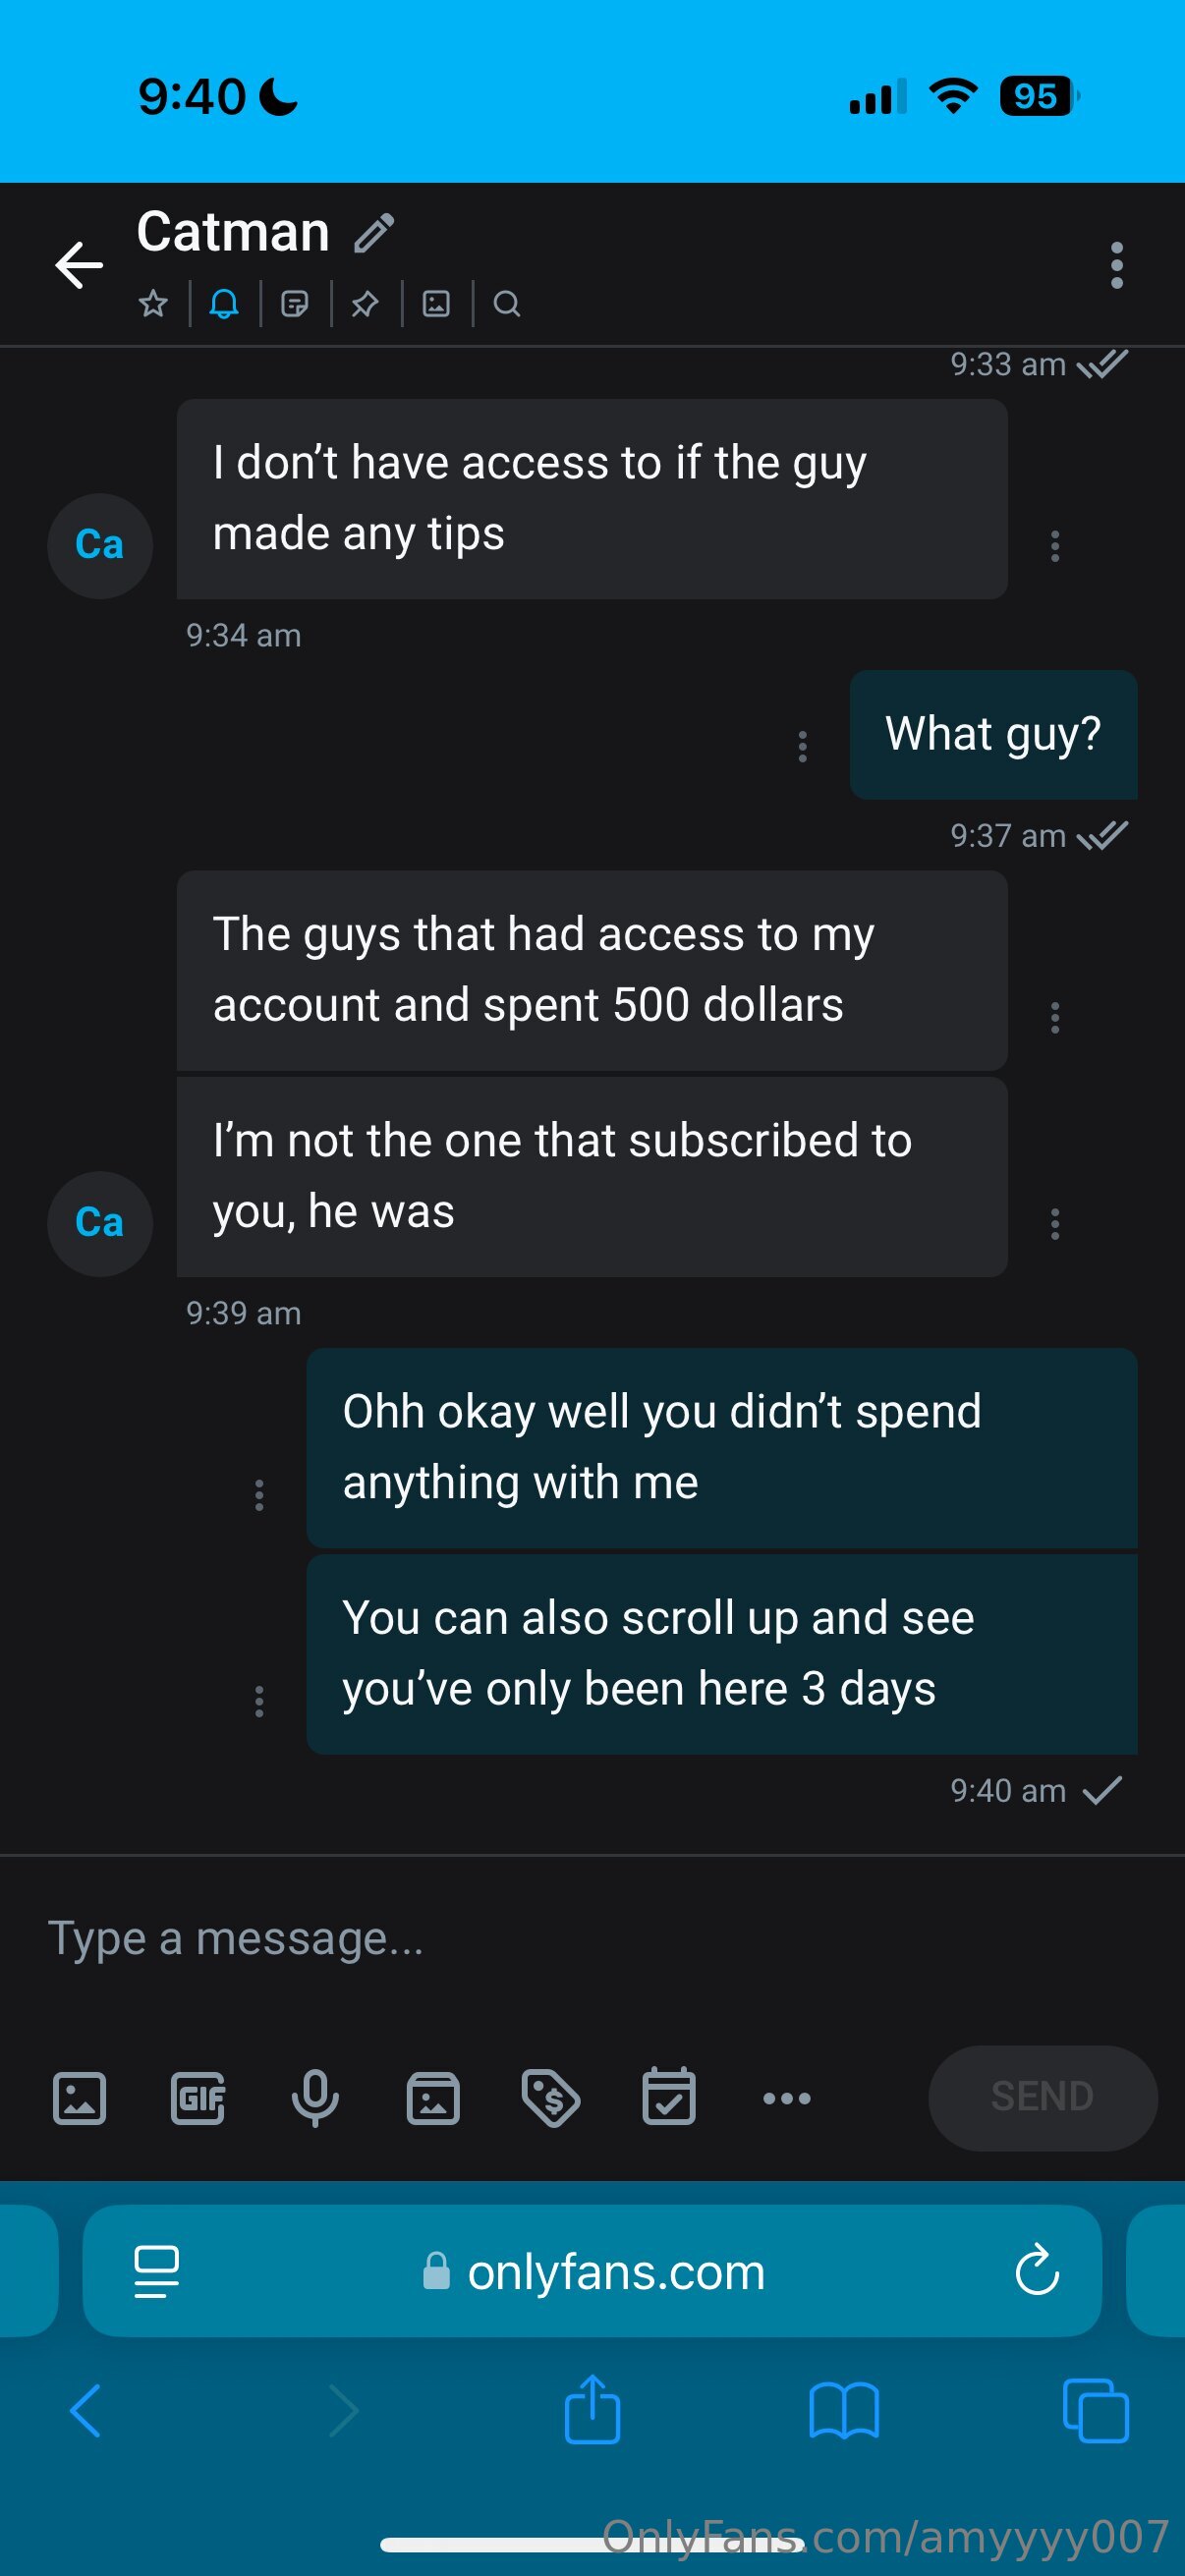Toggle the favorite star for Catman
This screenshot has height=2576, width=1185.
pos(153,303)
